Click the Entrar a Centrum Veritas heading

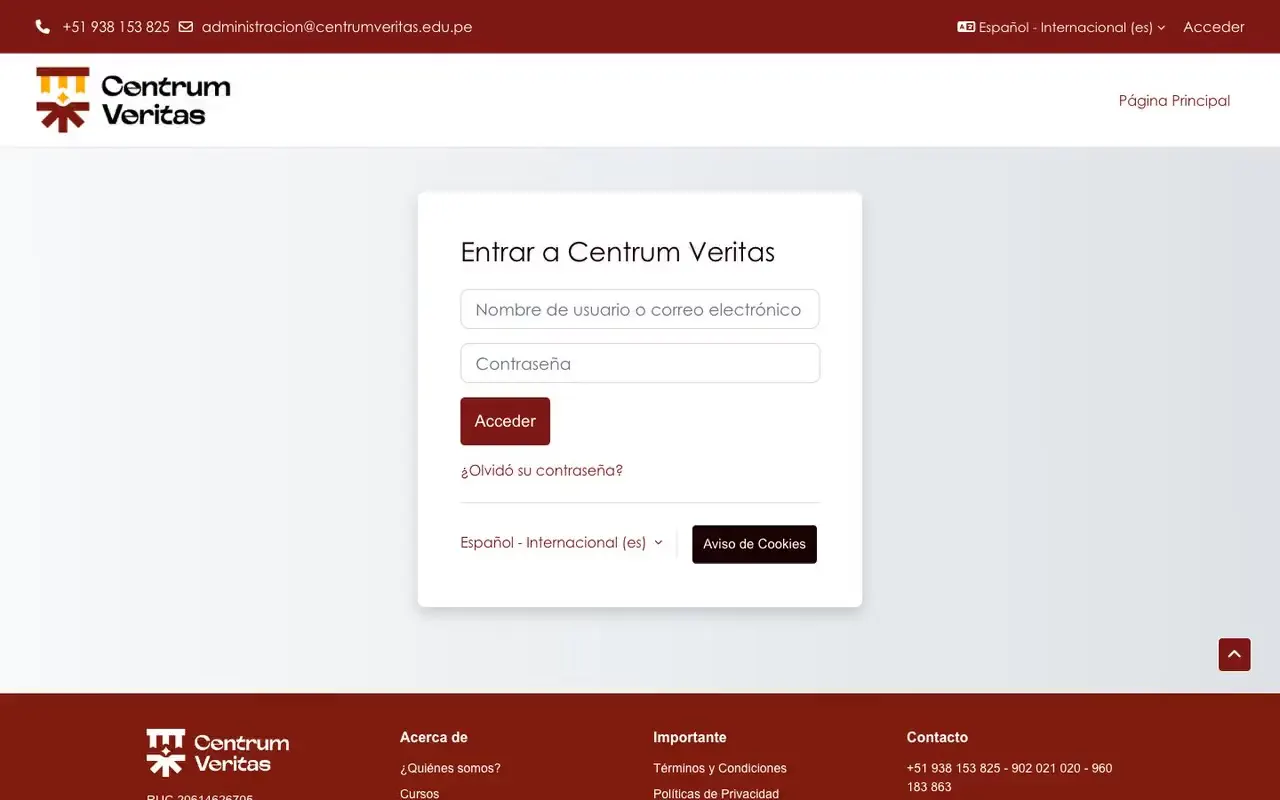click(x=617, y=252)
